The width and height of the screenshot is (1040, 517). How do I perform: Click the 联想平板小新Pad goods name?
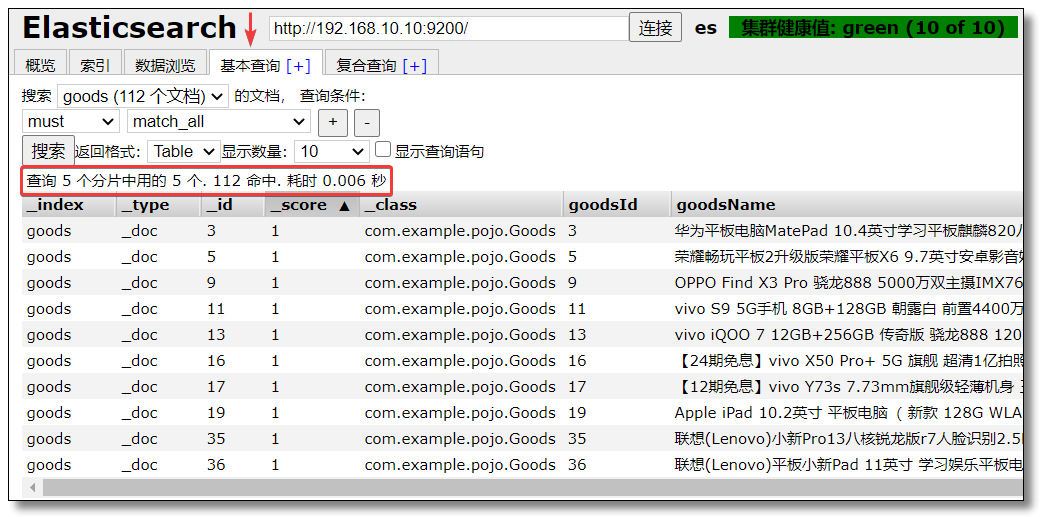[848, 465]
